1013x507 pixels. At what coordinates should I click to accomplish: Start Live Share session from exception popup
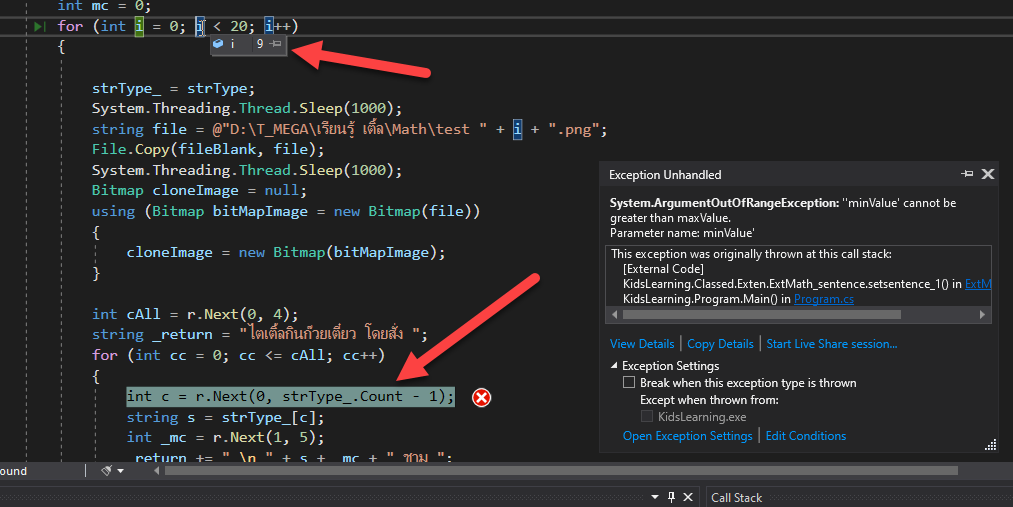pos(831,343)
